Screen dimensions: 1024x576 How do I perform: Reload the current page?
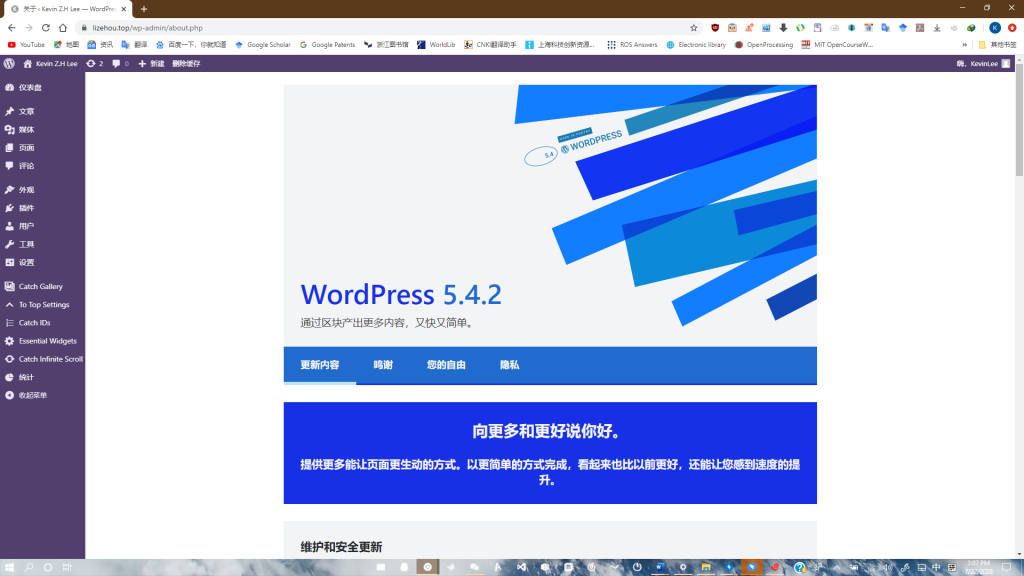pos(46,28)
